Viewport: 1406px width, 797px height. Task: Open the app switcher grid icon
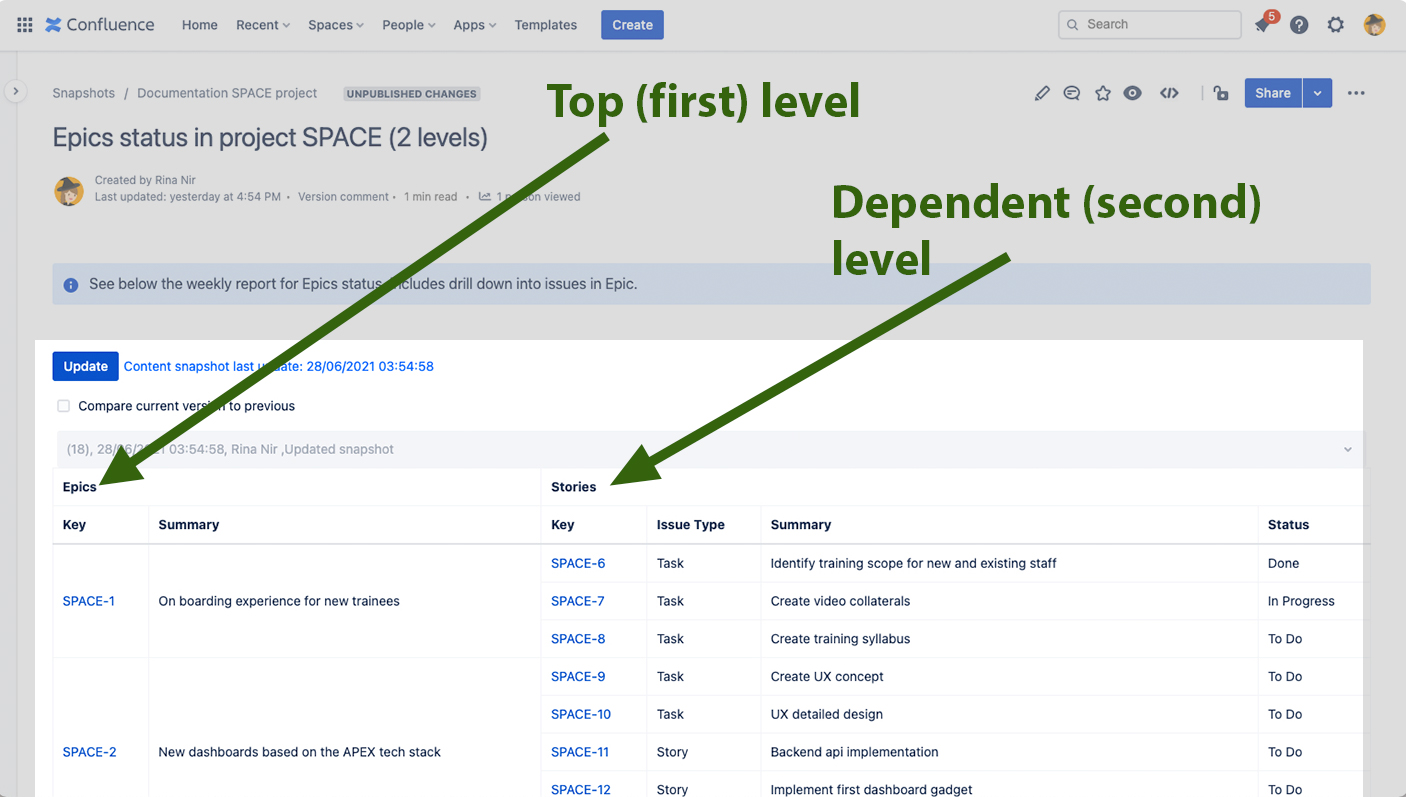point(24,25)
